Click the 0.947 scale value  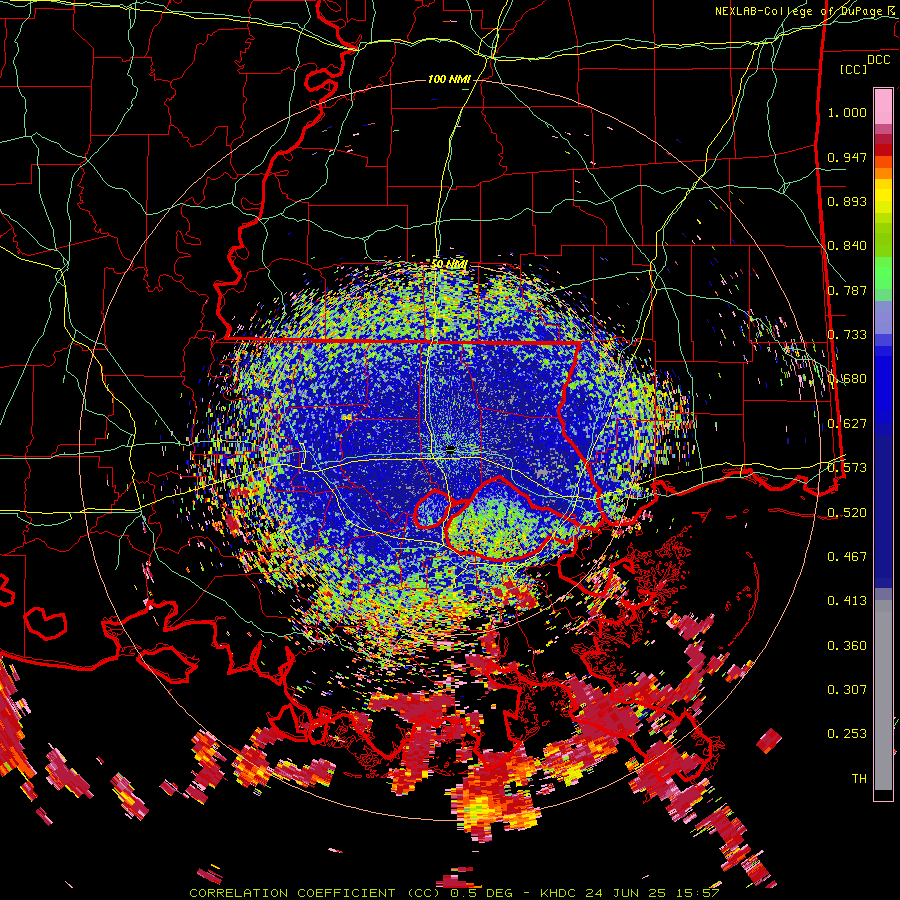click(x=847, y=157)
